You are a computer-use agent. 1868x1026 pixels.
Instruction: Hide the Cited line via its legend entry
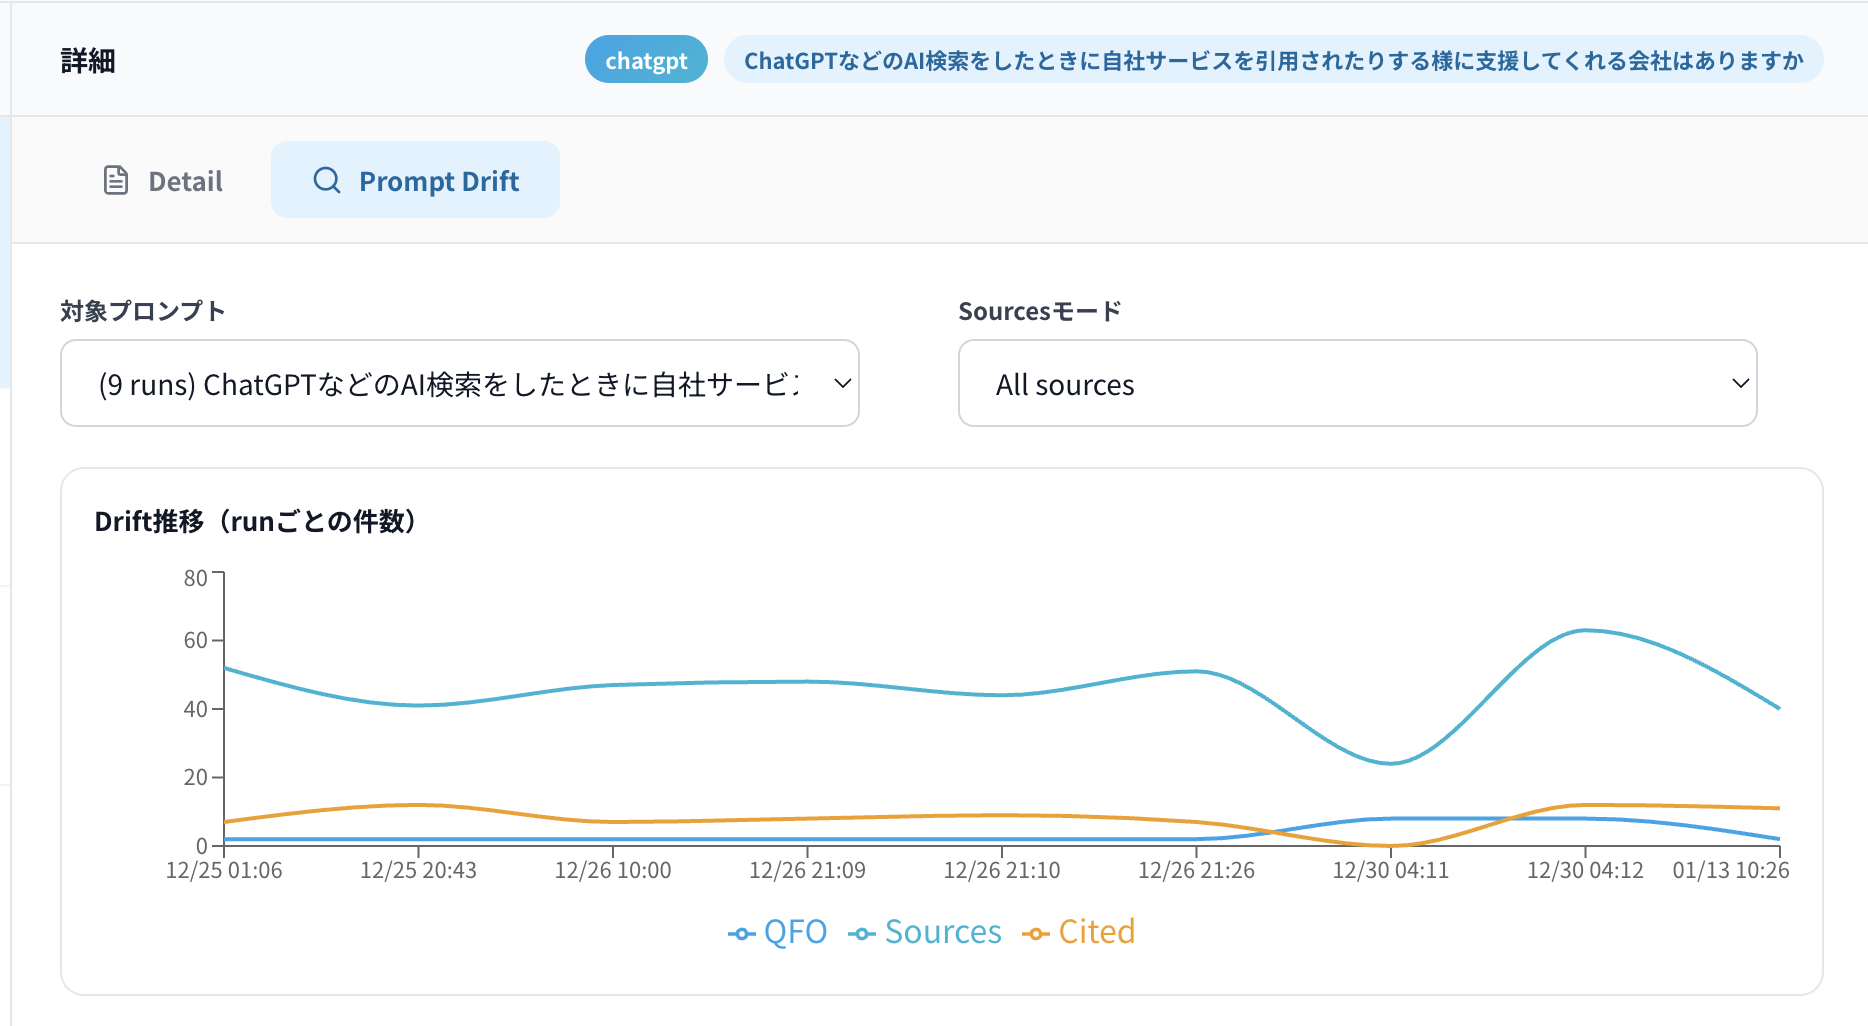[1080, 932]
